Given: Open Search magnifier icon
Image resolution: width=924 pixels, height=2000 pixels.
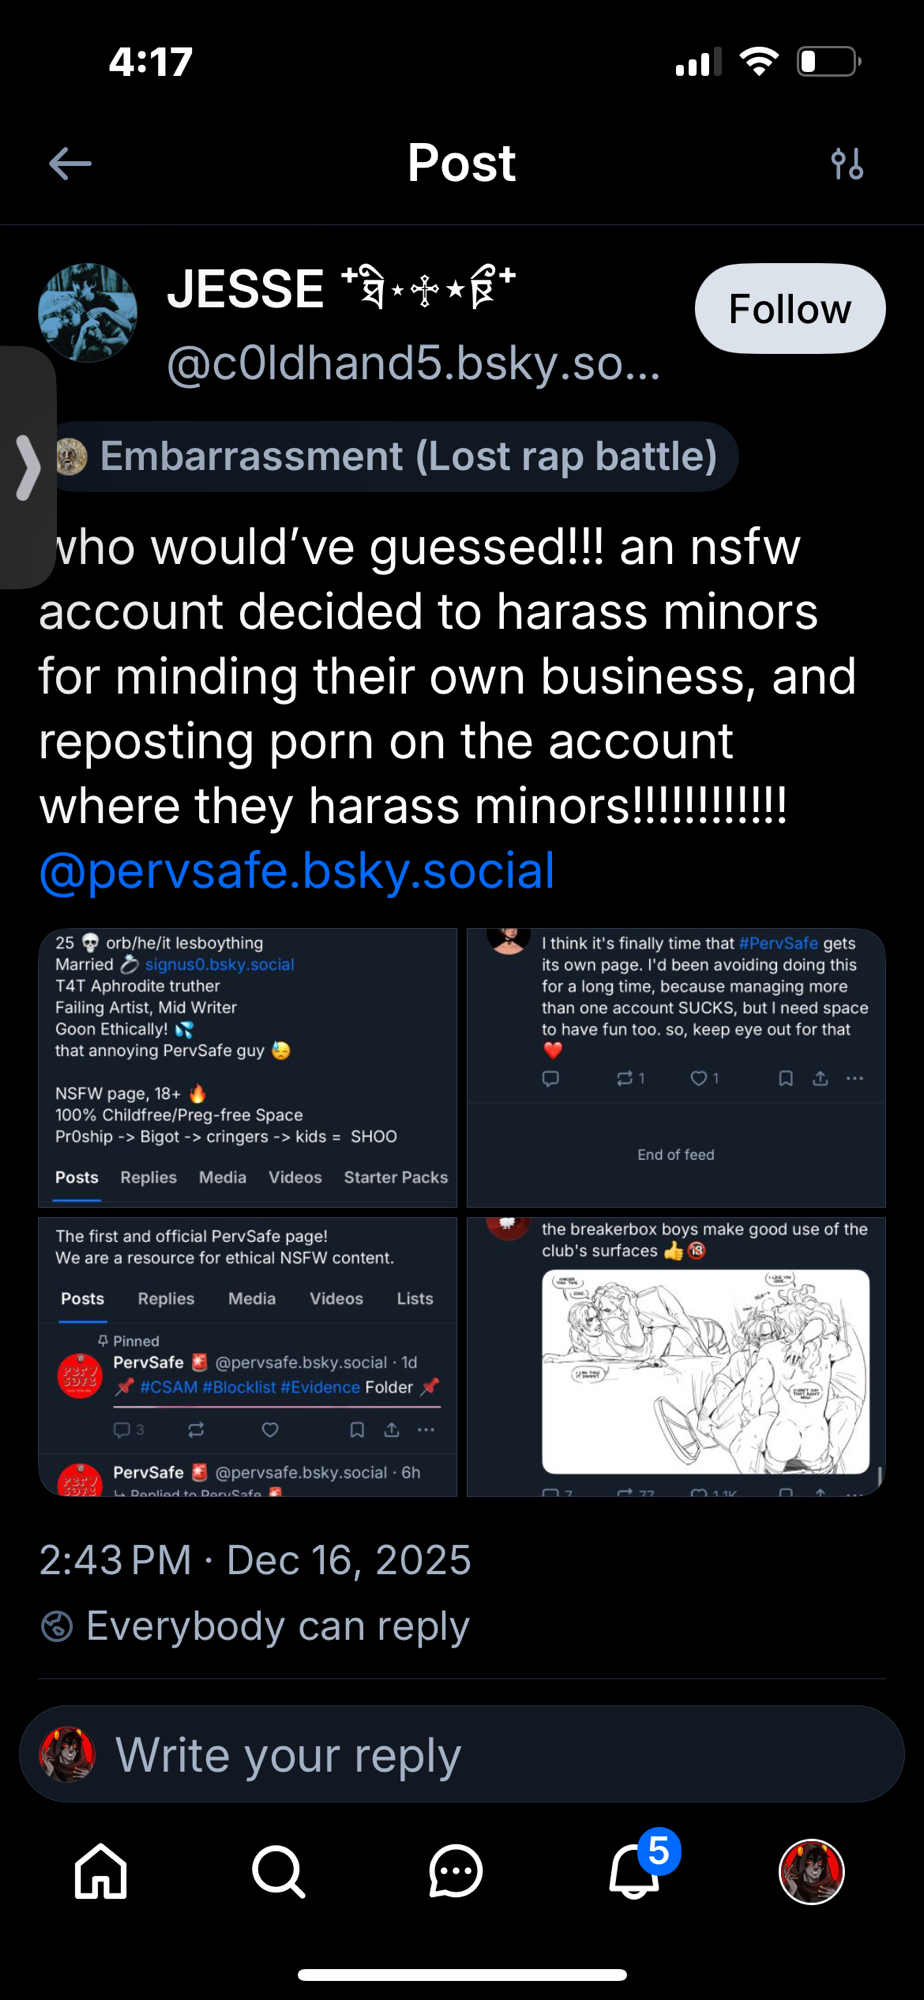Looking at the screenshot, I should click(x=278, y=1871).
